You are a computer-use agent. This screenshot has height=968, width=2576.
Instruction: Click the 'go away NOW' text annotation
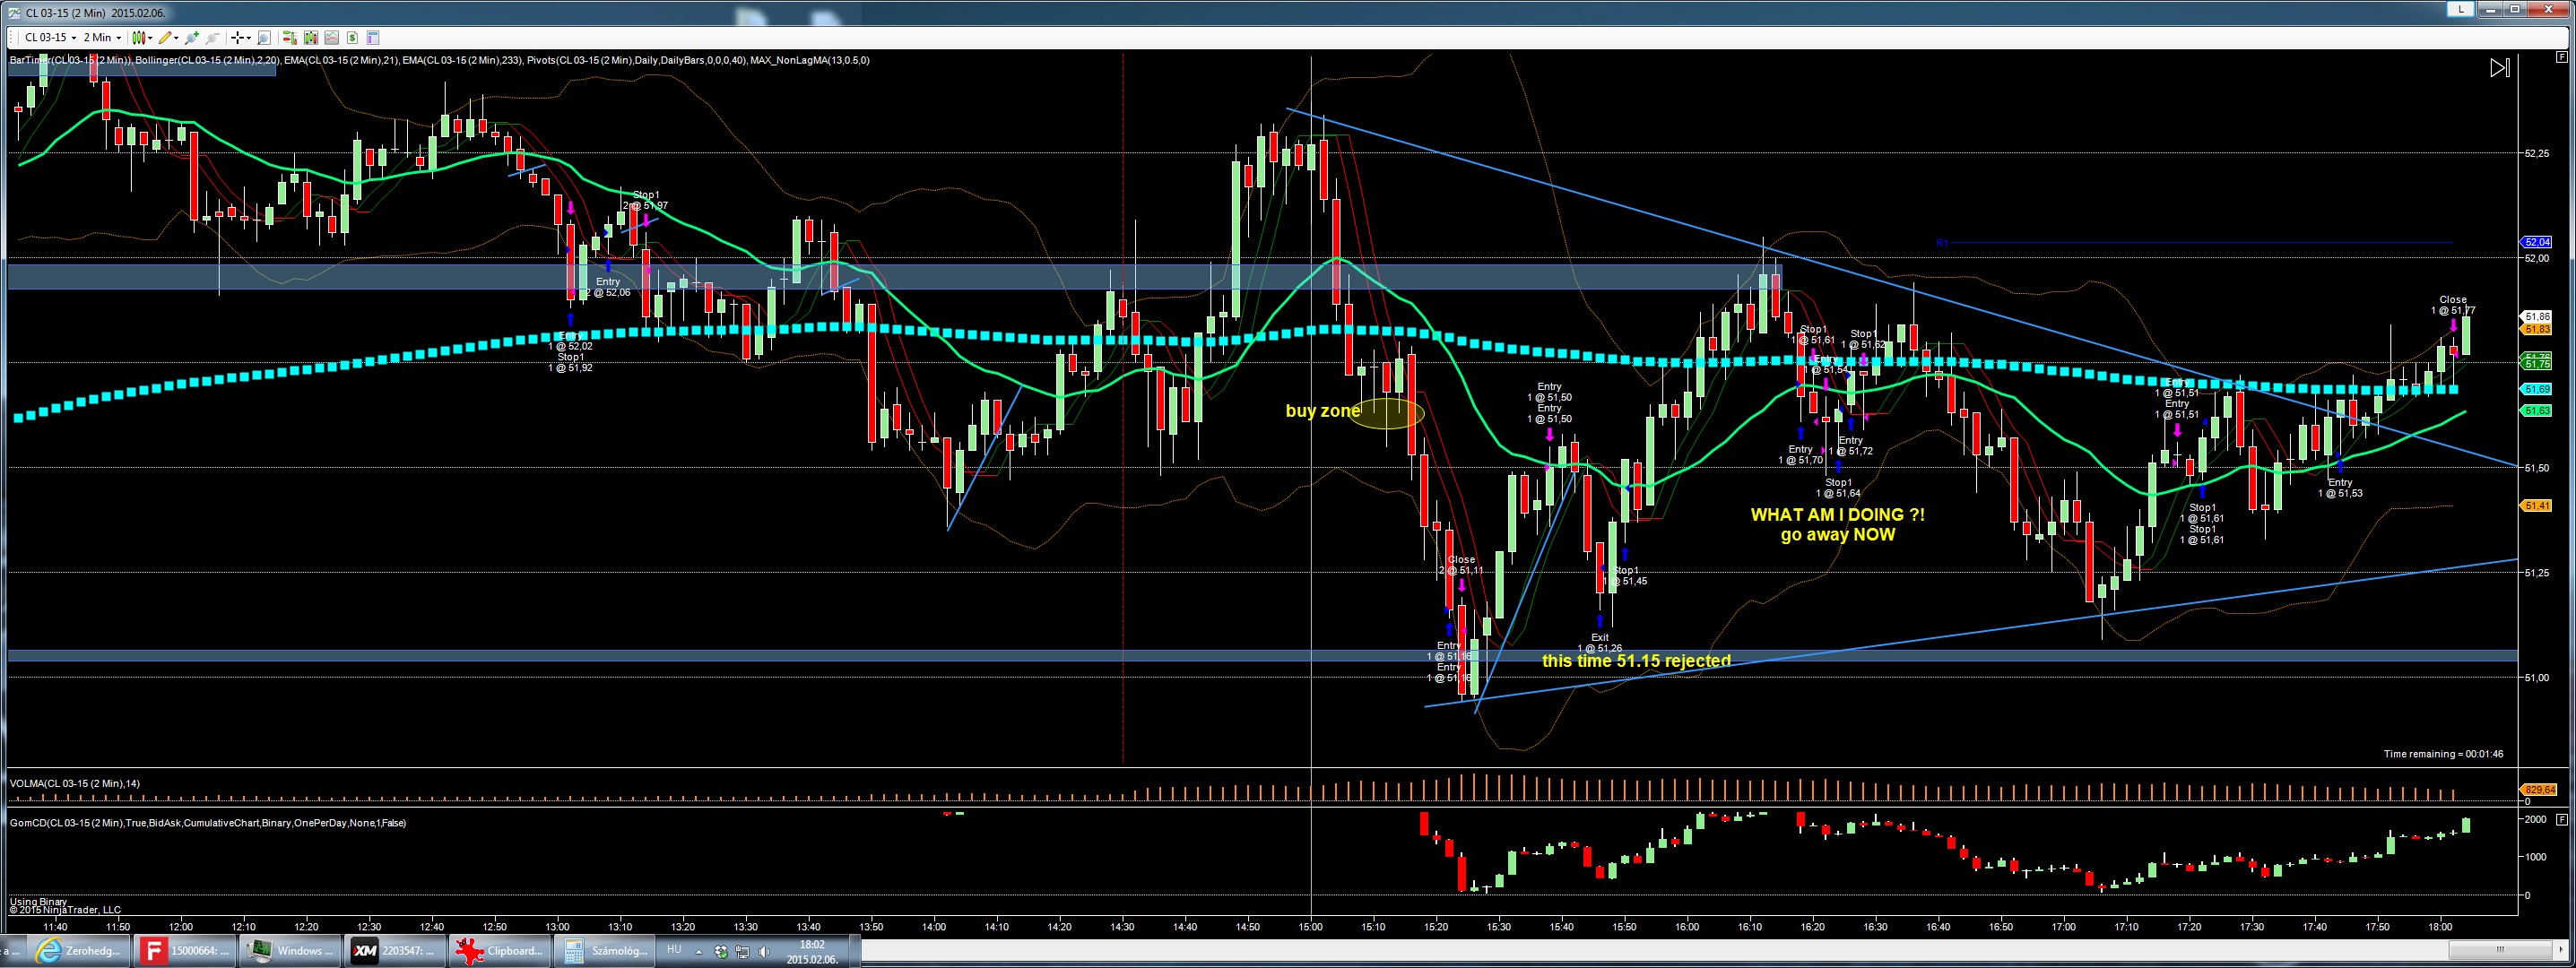click(1838, 535)
